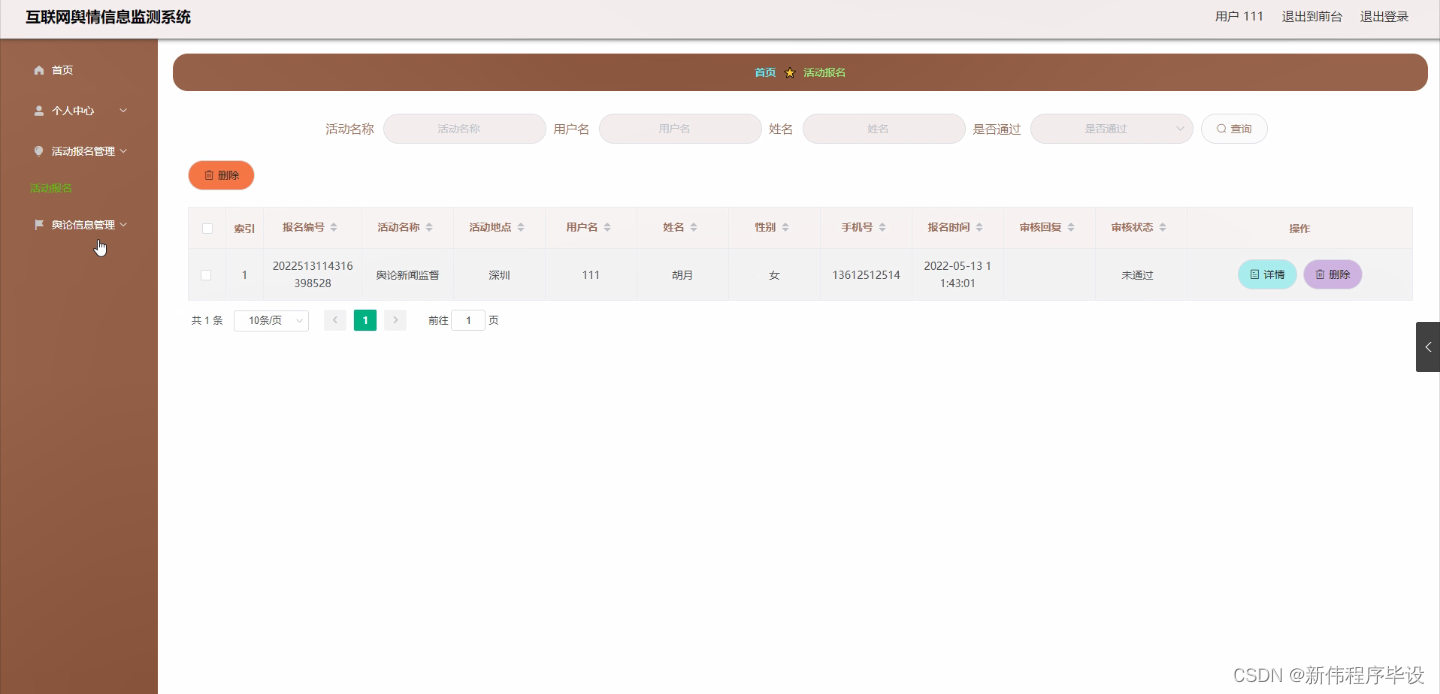Screen dimensions: 1440x694
Task: Focus the 活动名称 search field
Action: 465,129
